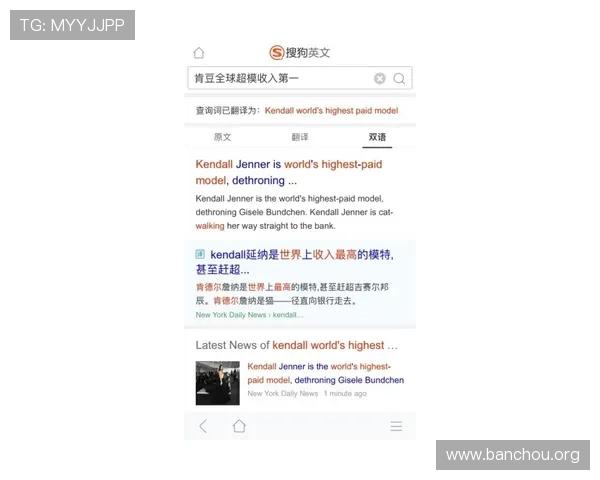Focus the search field containing 肯豆全球超模收入第一
Screen dimensions: 600x480
[300, 78]
